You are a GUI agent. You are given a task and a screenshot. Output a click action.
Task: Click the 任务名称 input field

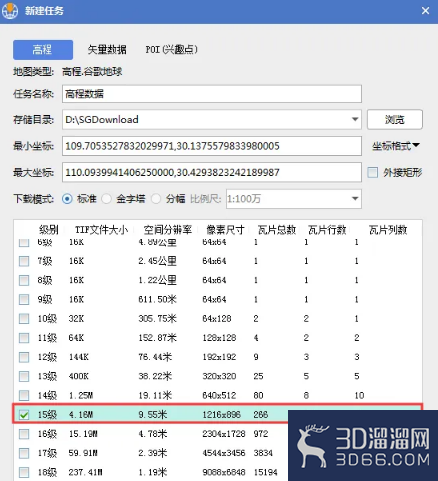pyautogui.click(x=212, y=94)
